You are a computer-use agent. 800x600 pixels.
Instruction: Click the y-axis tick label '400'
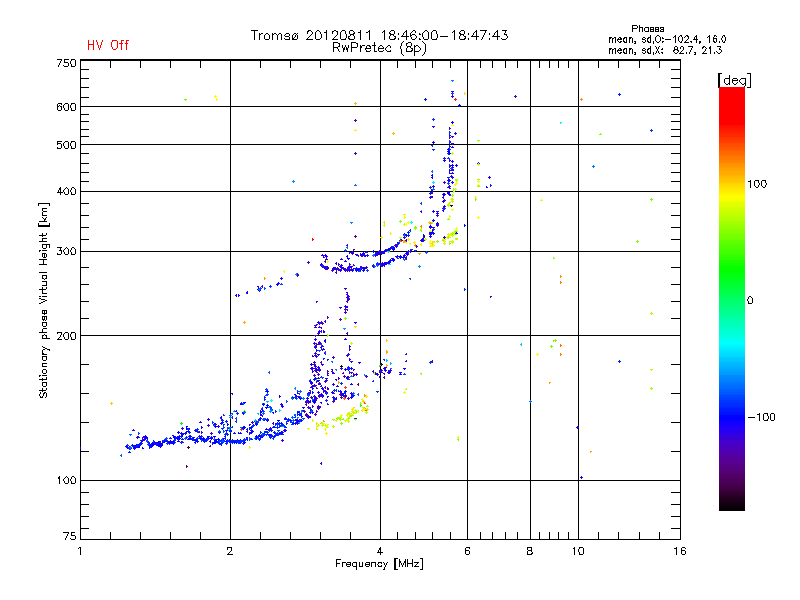tap(66, 191)
